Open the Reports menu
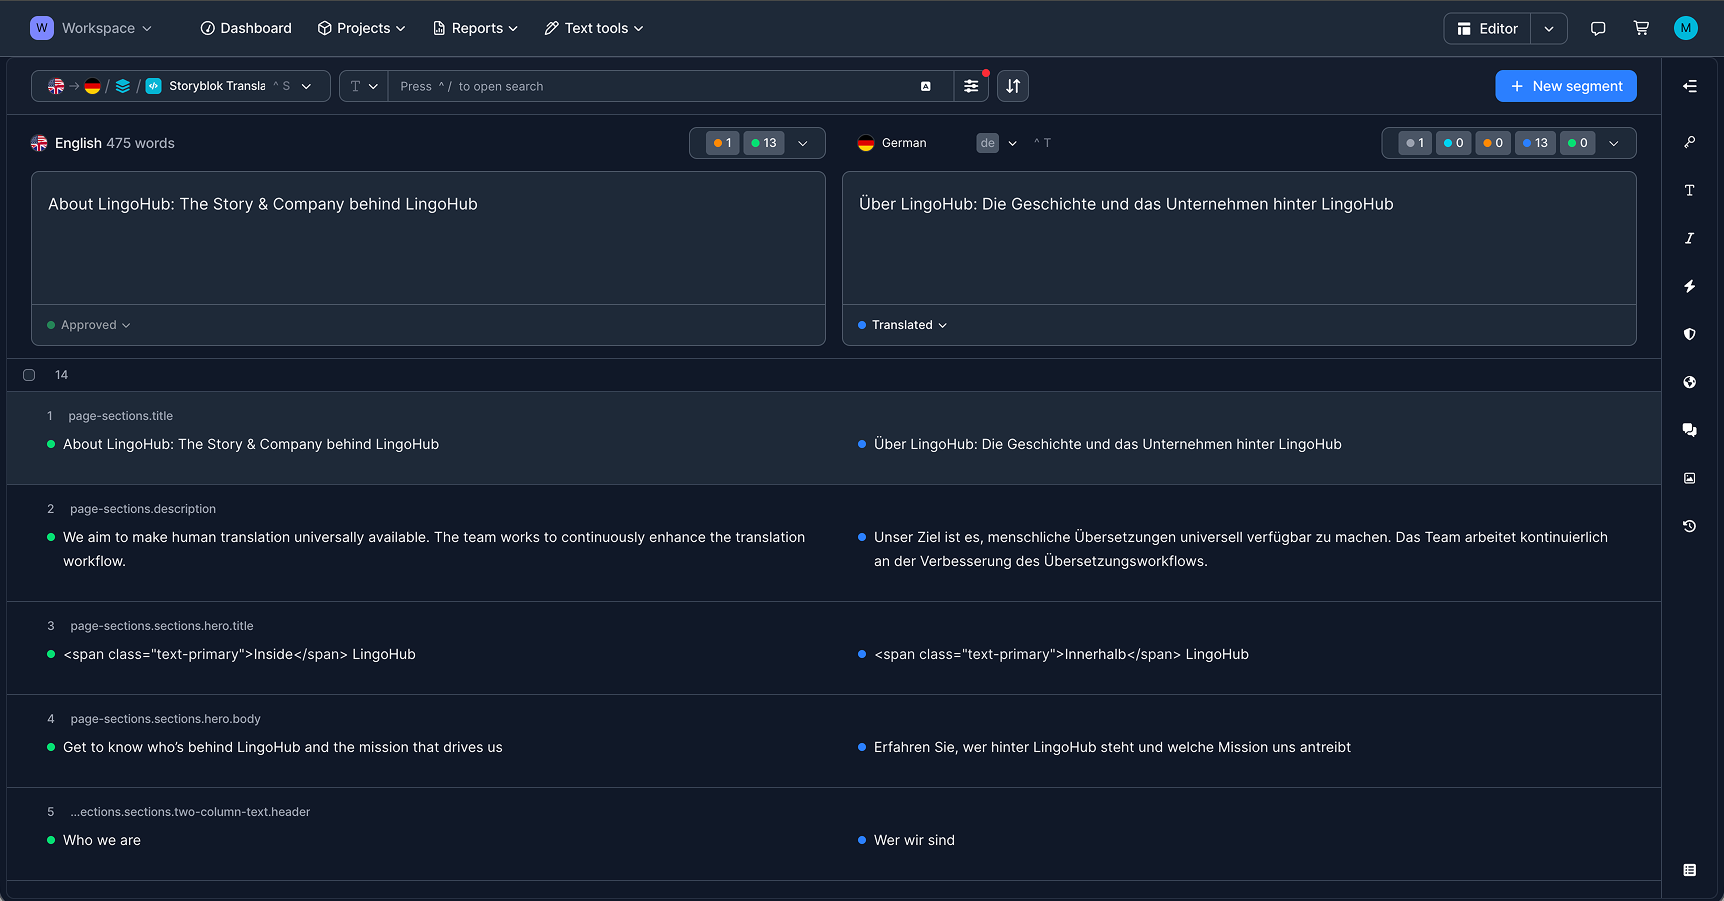 coord(475,28)
